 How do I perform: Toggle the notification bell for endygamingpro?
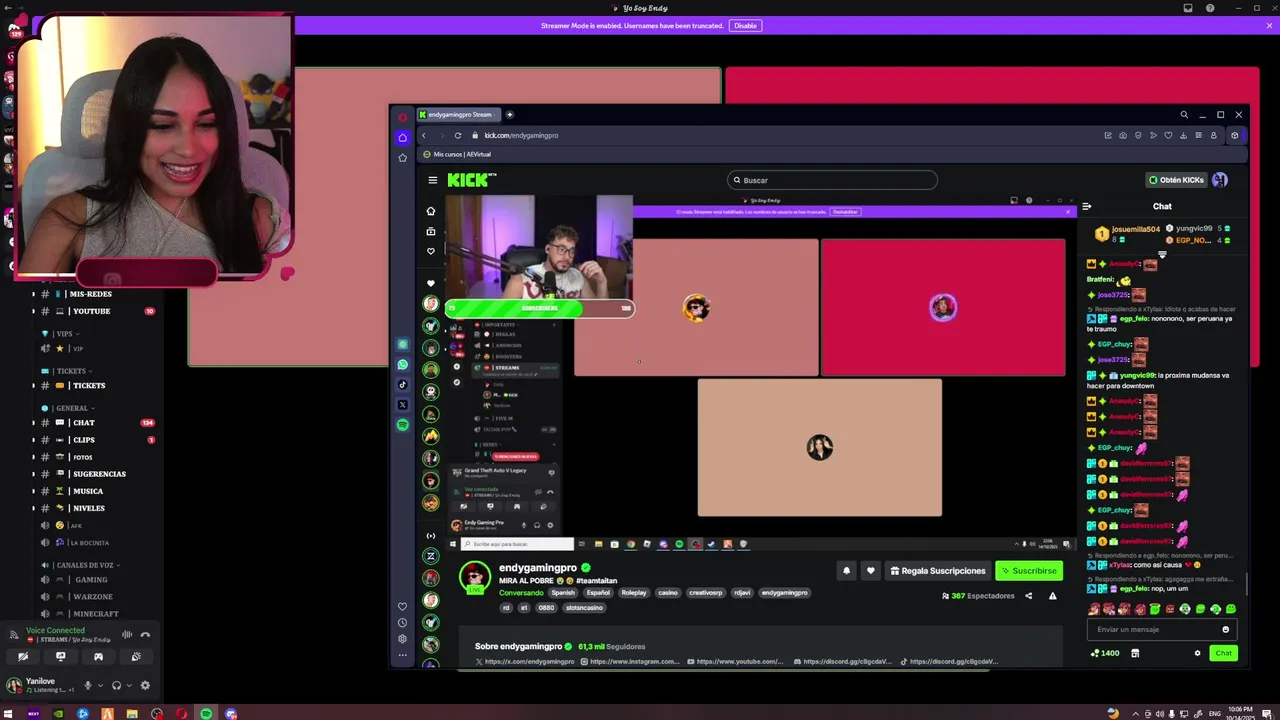click(x=846, y=571)
